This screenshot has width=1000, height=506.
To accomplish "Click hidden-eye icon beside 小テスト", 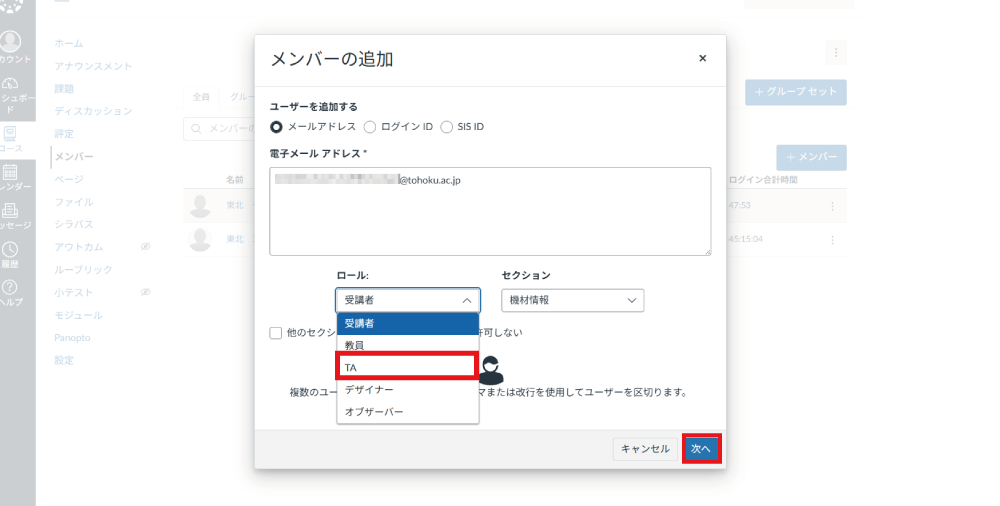I will (145, 292).
